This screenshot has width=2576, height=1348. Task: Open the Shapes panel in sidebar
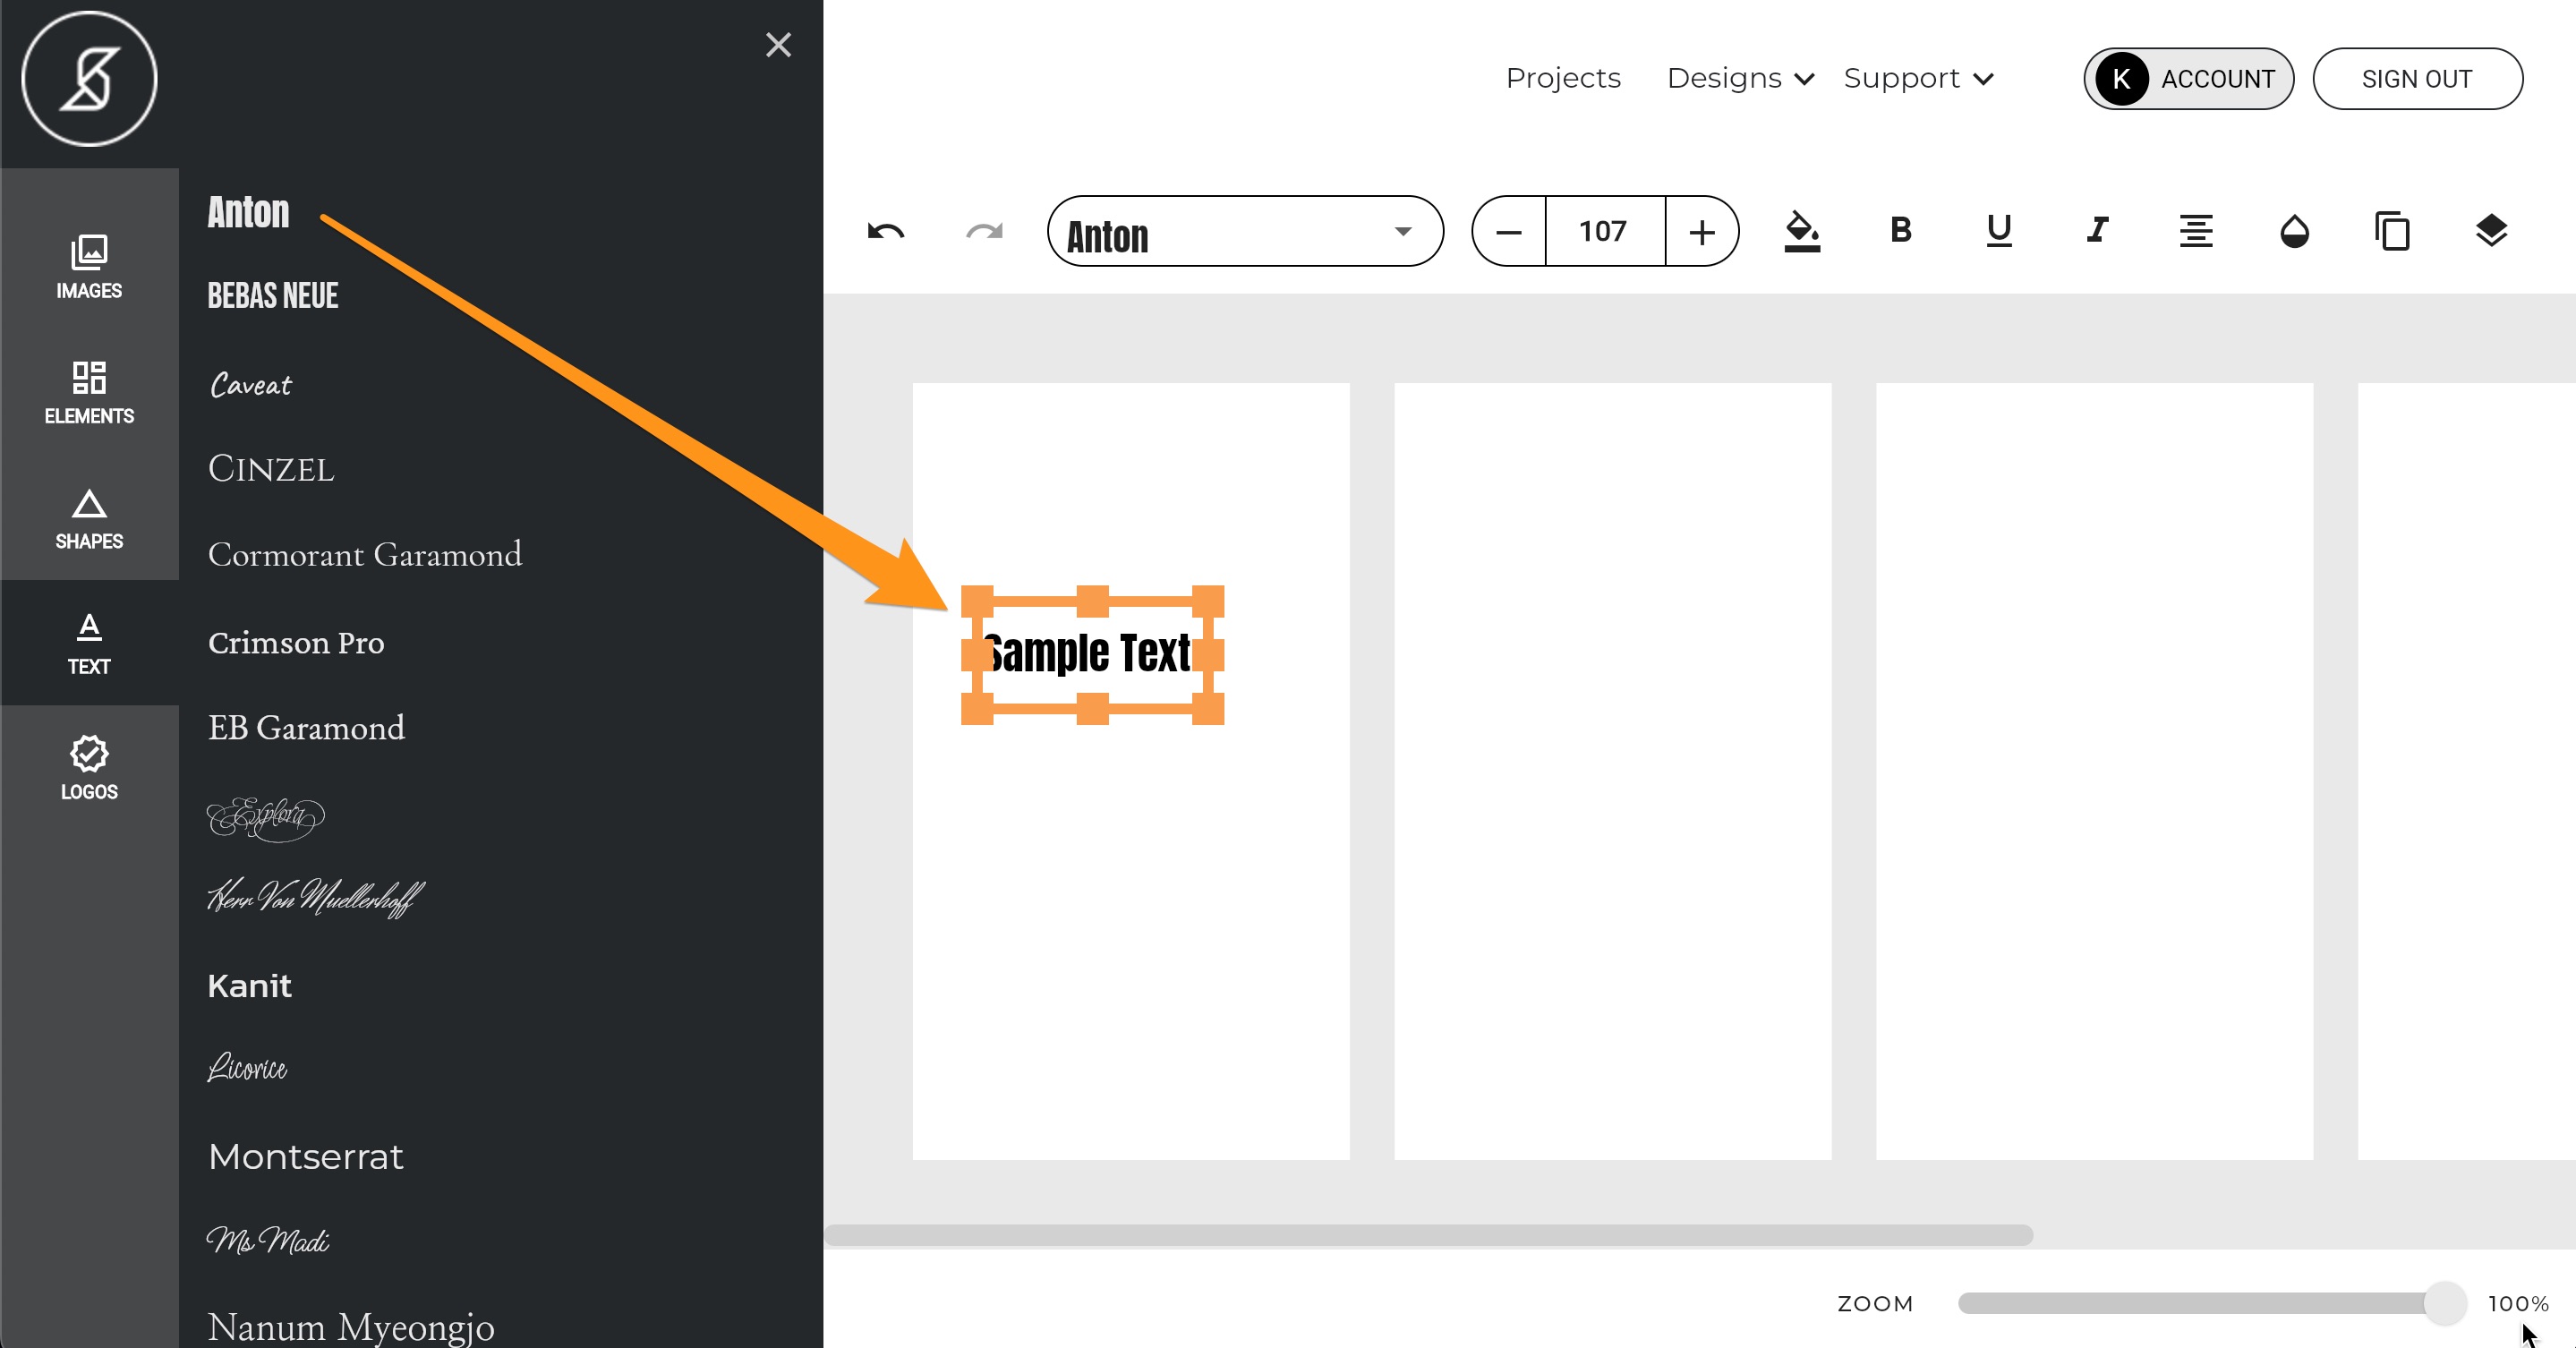point(89,518)
